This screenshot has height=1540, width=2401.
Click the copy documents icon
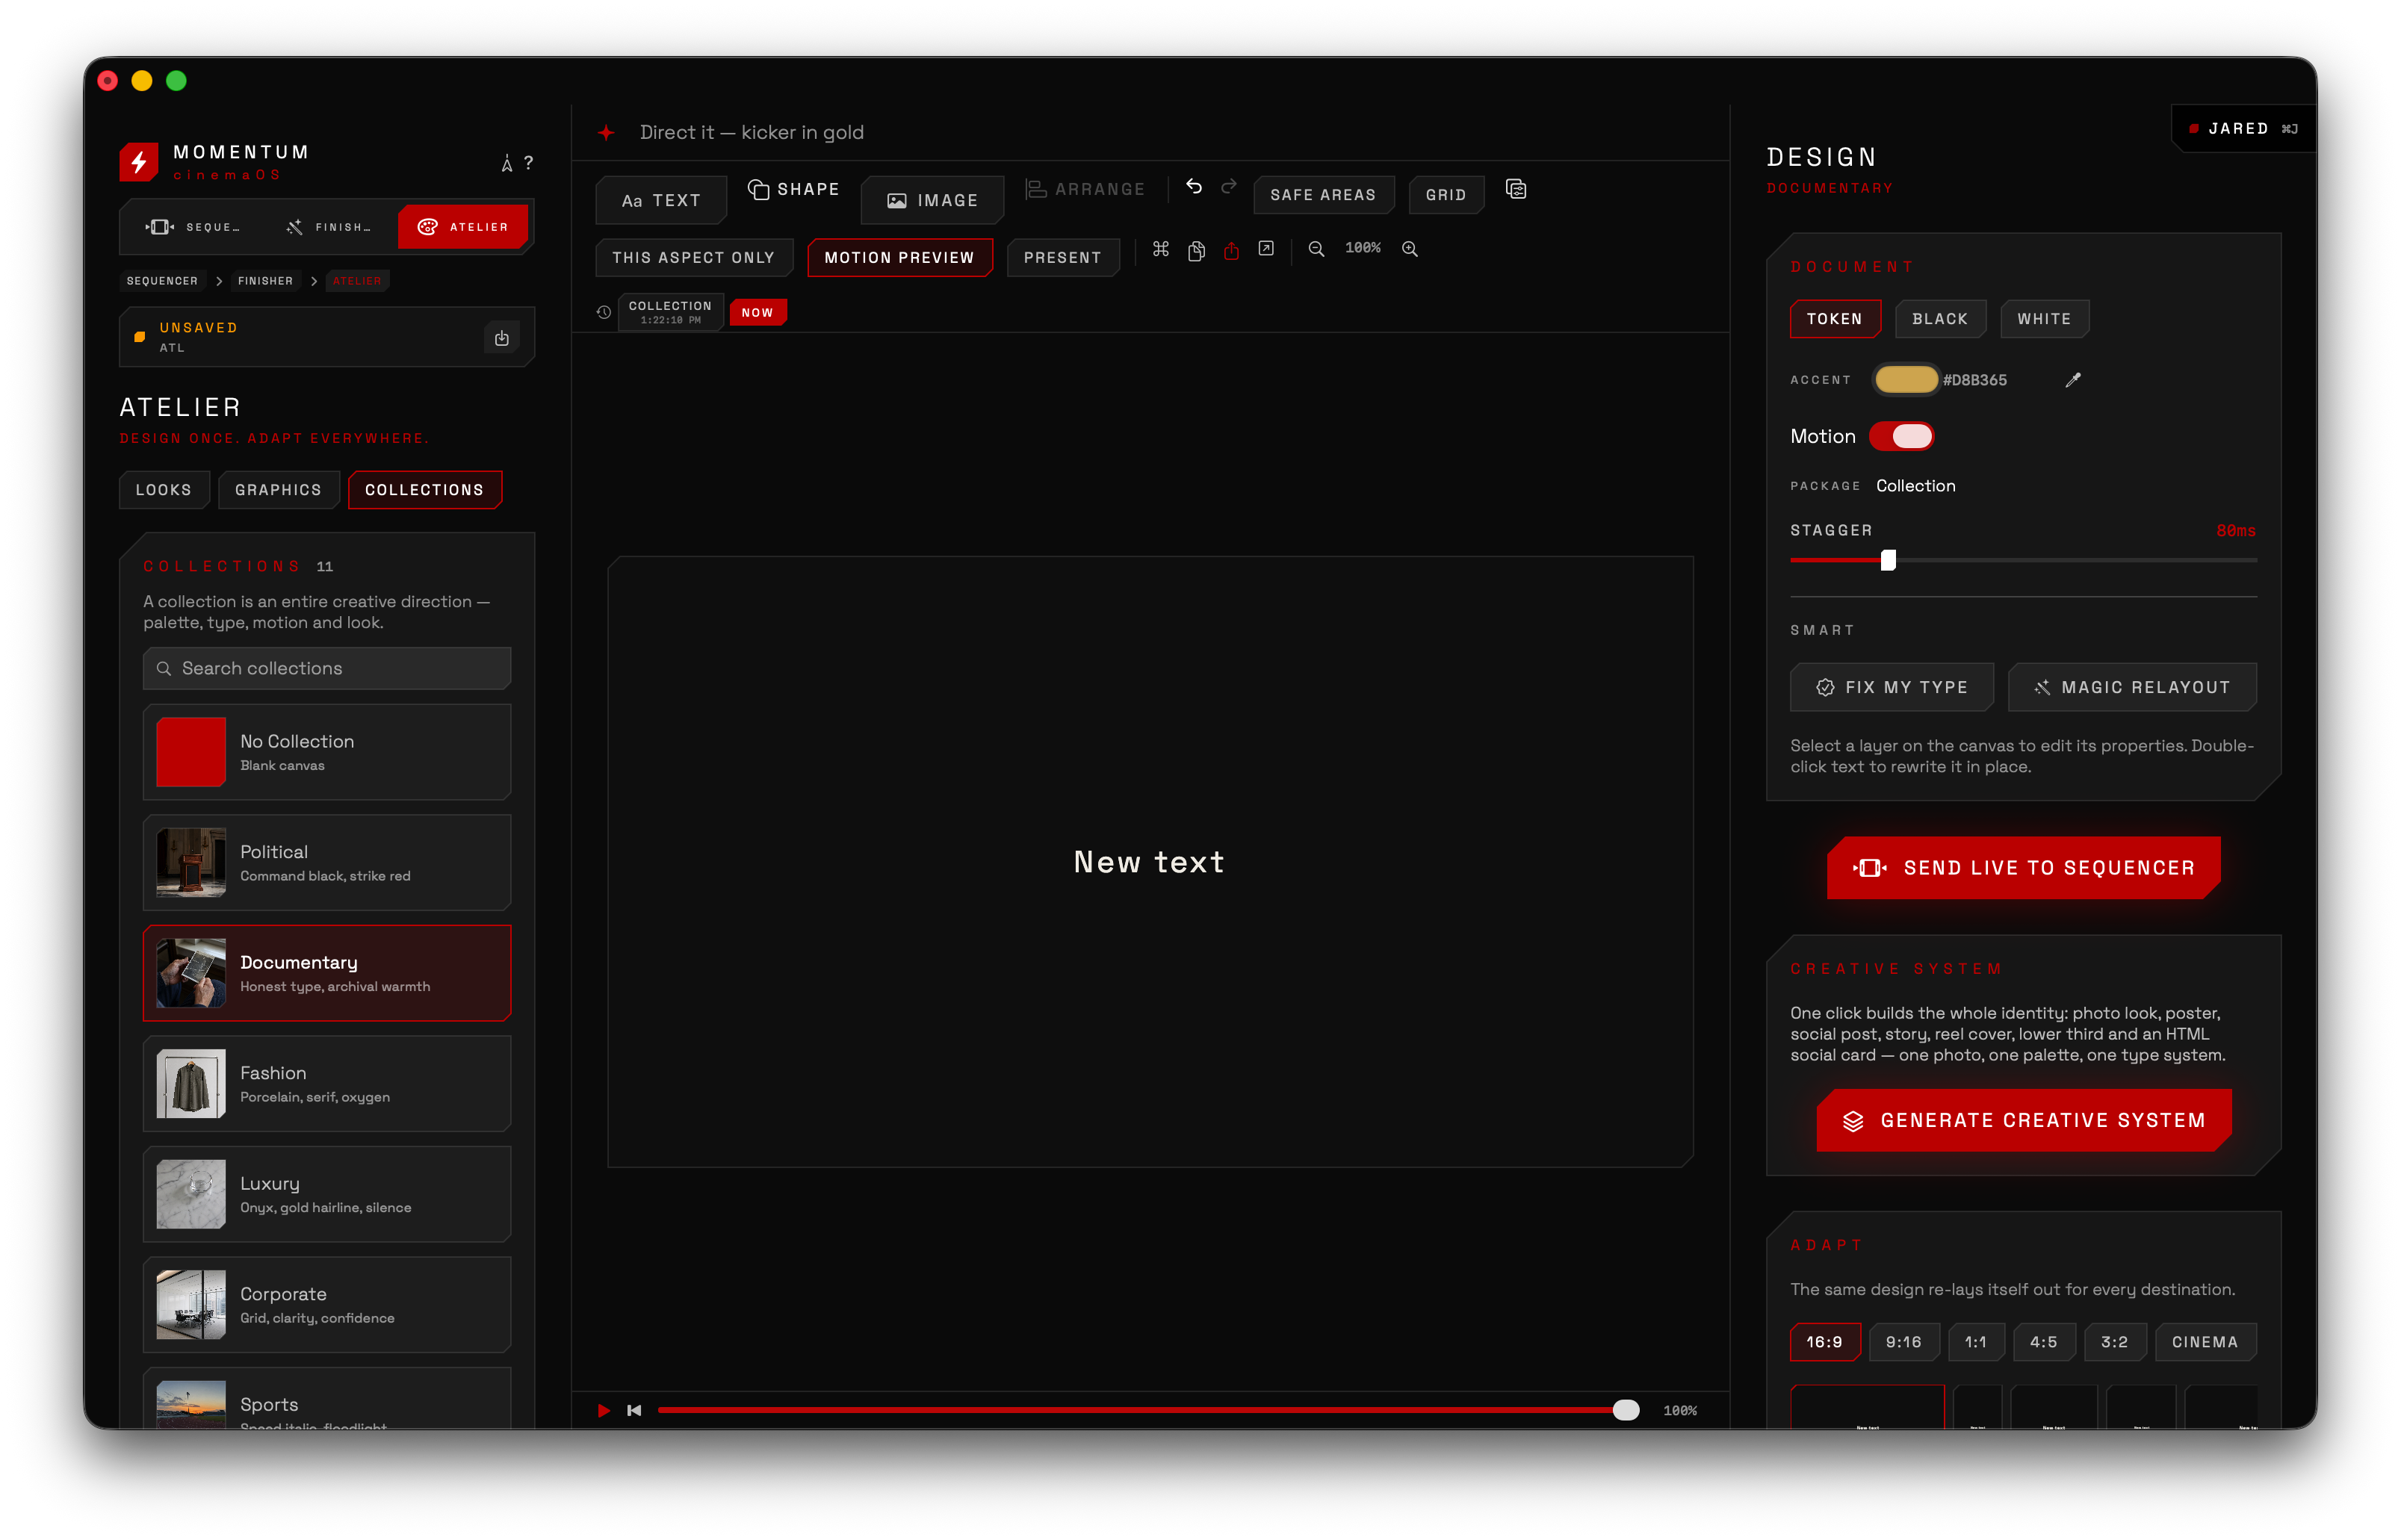click(x=1196, y=250)
